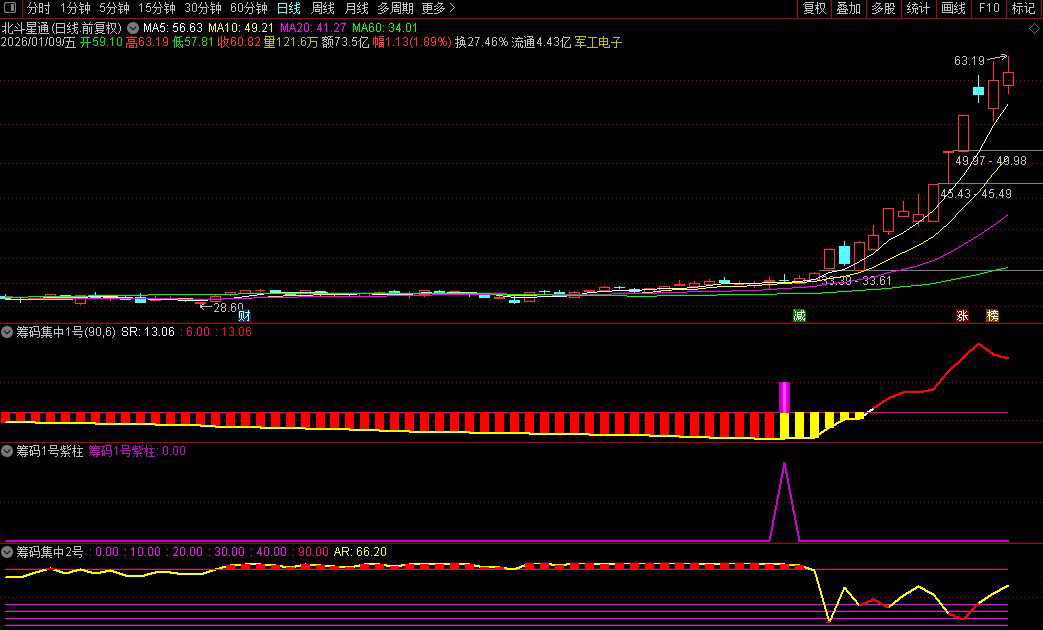Screen dimensions: 1043x630
Task: Expand the 筹码集中2号 indicator menu
Action: pyautogui.click(x=7, y=551)
